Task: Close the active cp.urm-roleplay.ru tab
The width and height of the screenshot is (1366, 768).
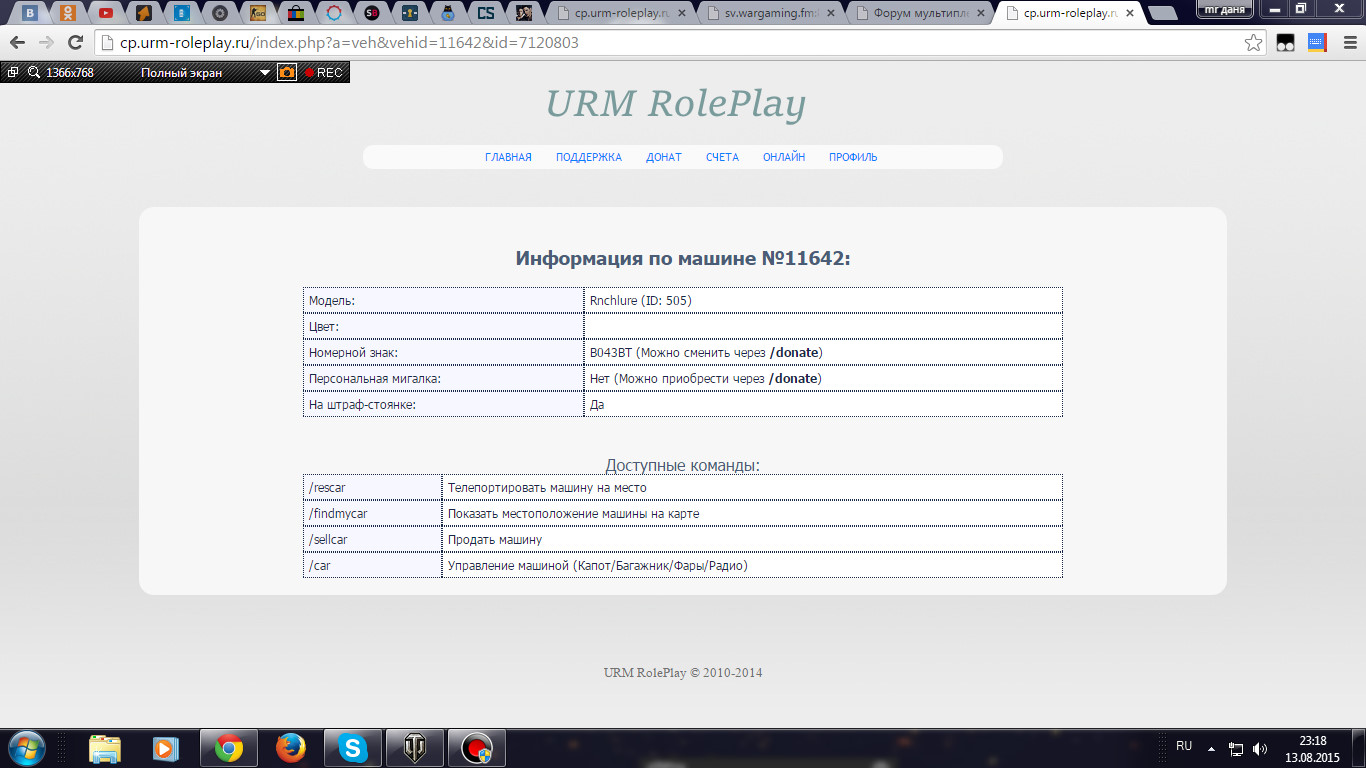Action: (1131, 14)
